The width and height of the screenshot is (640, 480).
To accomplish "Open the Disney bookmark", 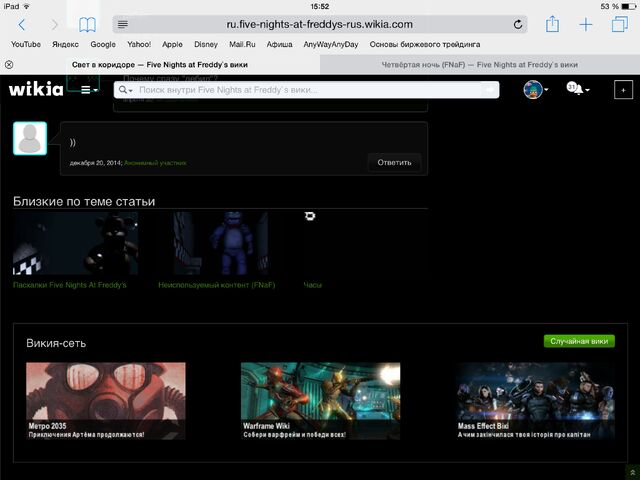I will [206, 44].
